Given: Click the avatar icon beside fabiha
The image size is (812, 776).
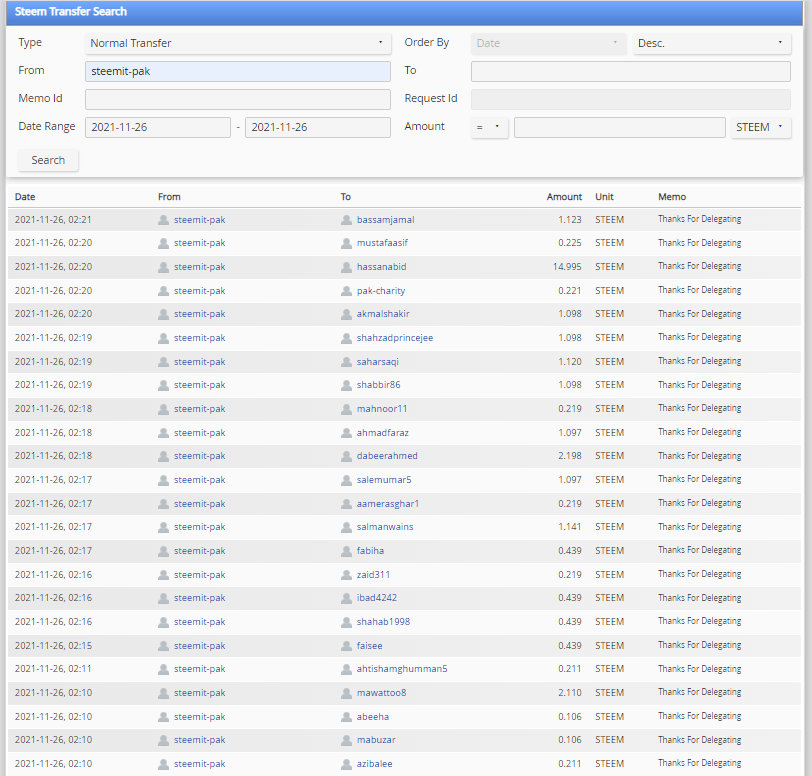Looking at the screenshot, I should pos(346,551).
